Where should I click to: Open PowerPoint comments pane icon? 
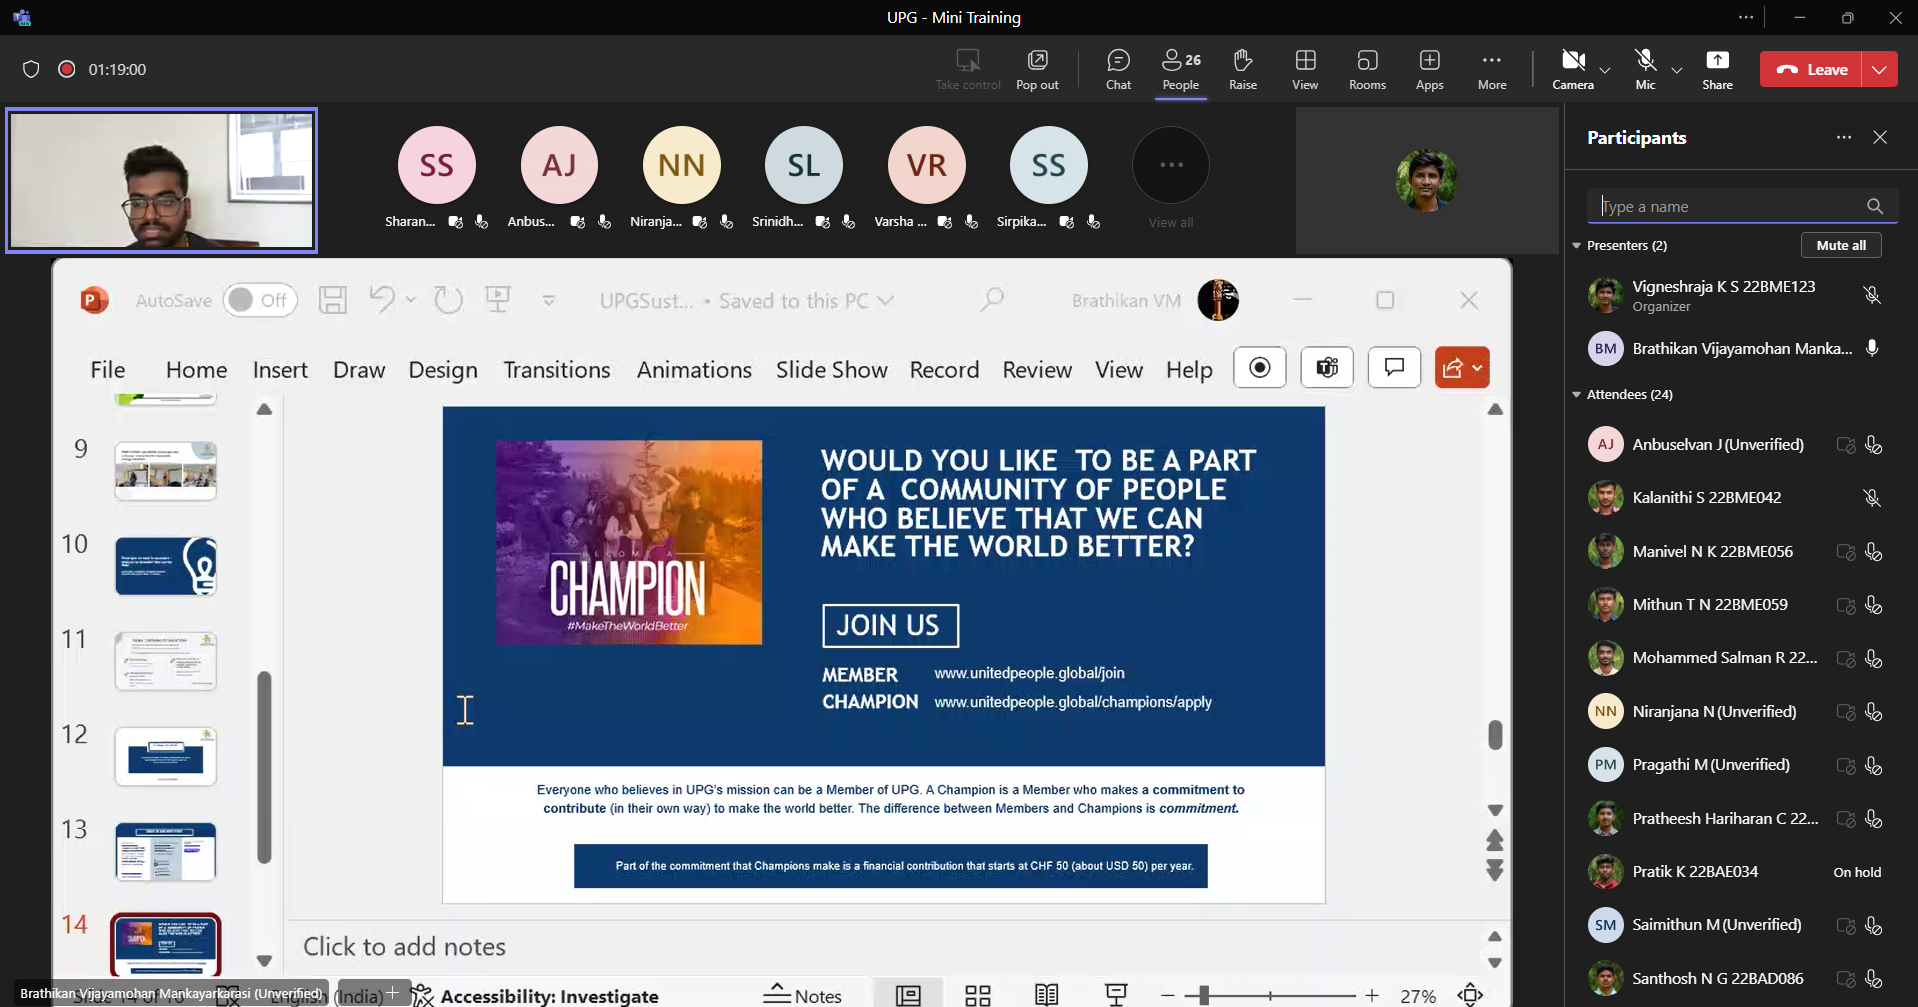(1394, 367)
